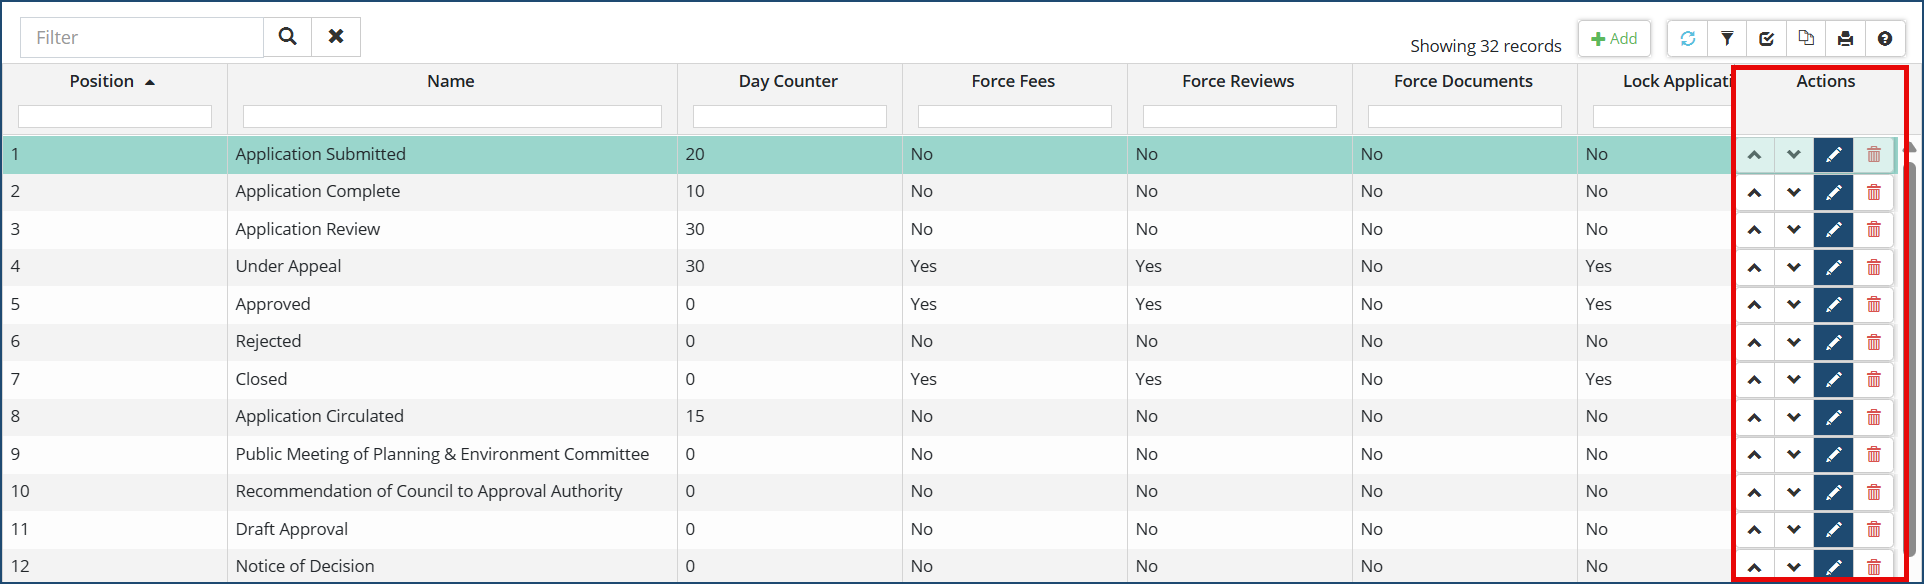The width and height of the screenshot is (1924, 584).
Task: Move Closed row up with chevron
Action: 1754,380
